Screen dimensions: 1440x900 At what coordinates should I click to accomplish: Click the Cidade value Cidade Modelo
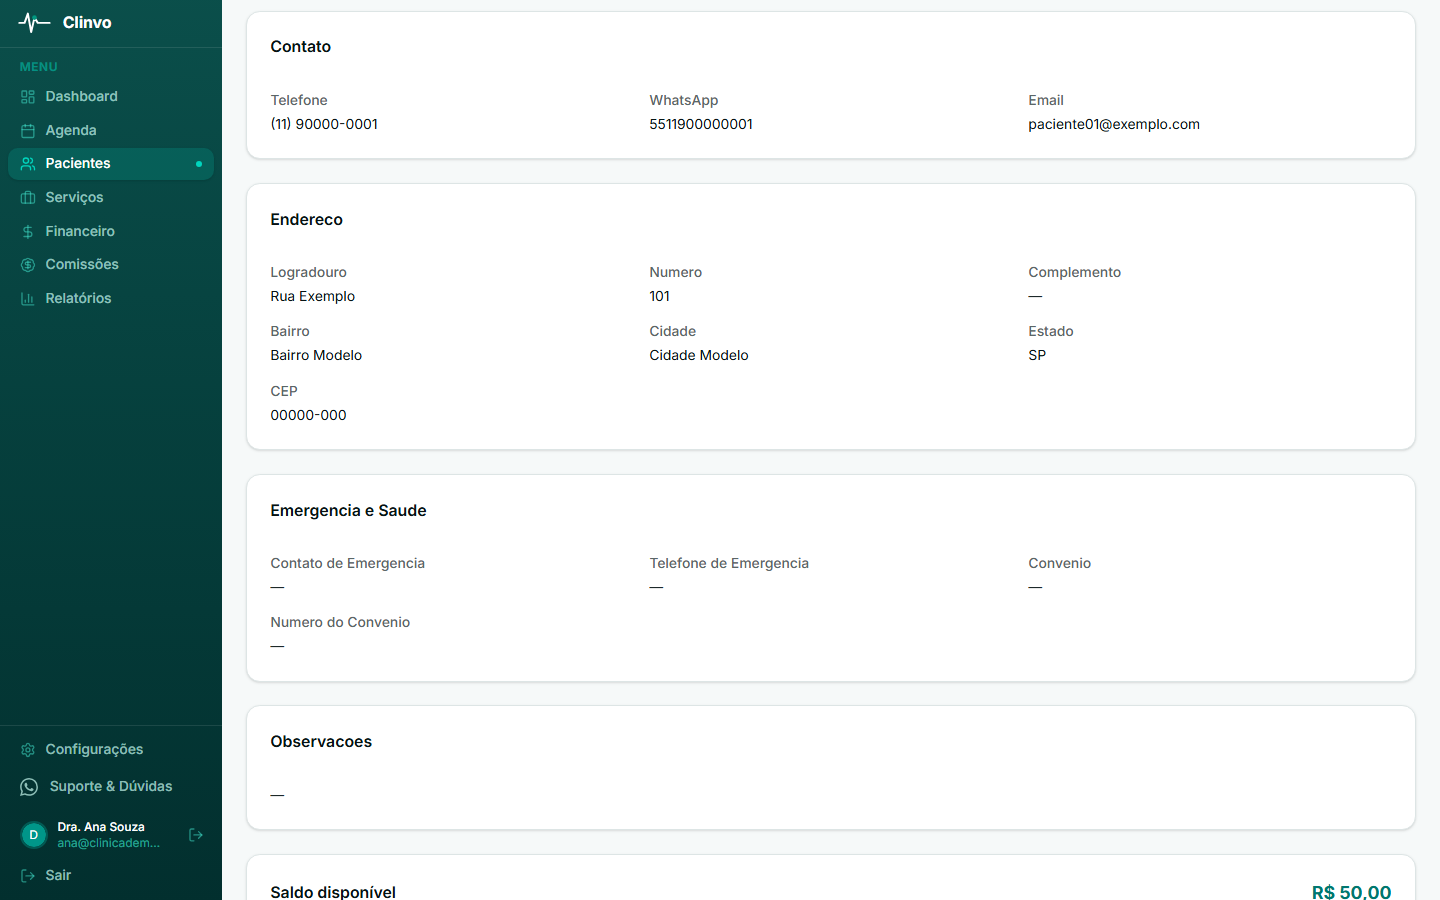[x=699, y=355]
